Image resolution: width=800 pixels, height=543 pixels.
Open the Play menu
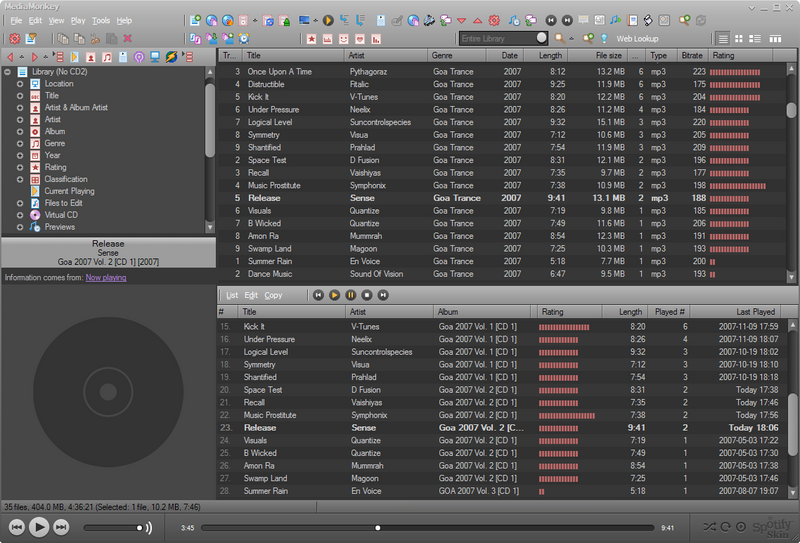coord(78,20)
